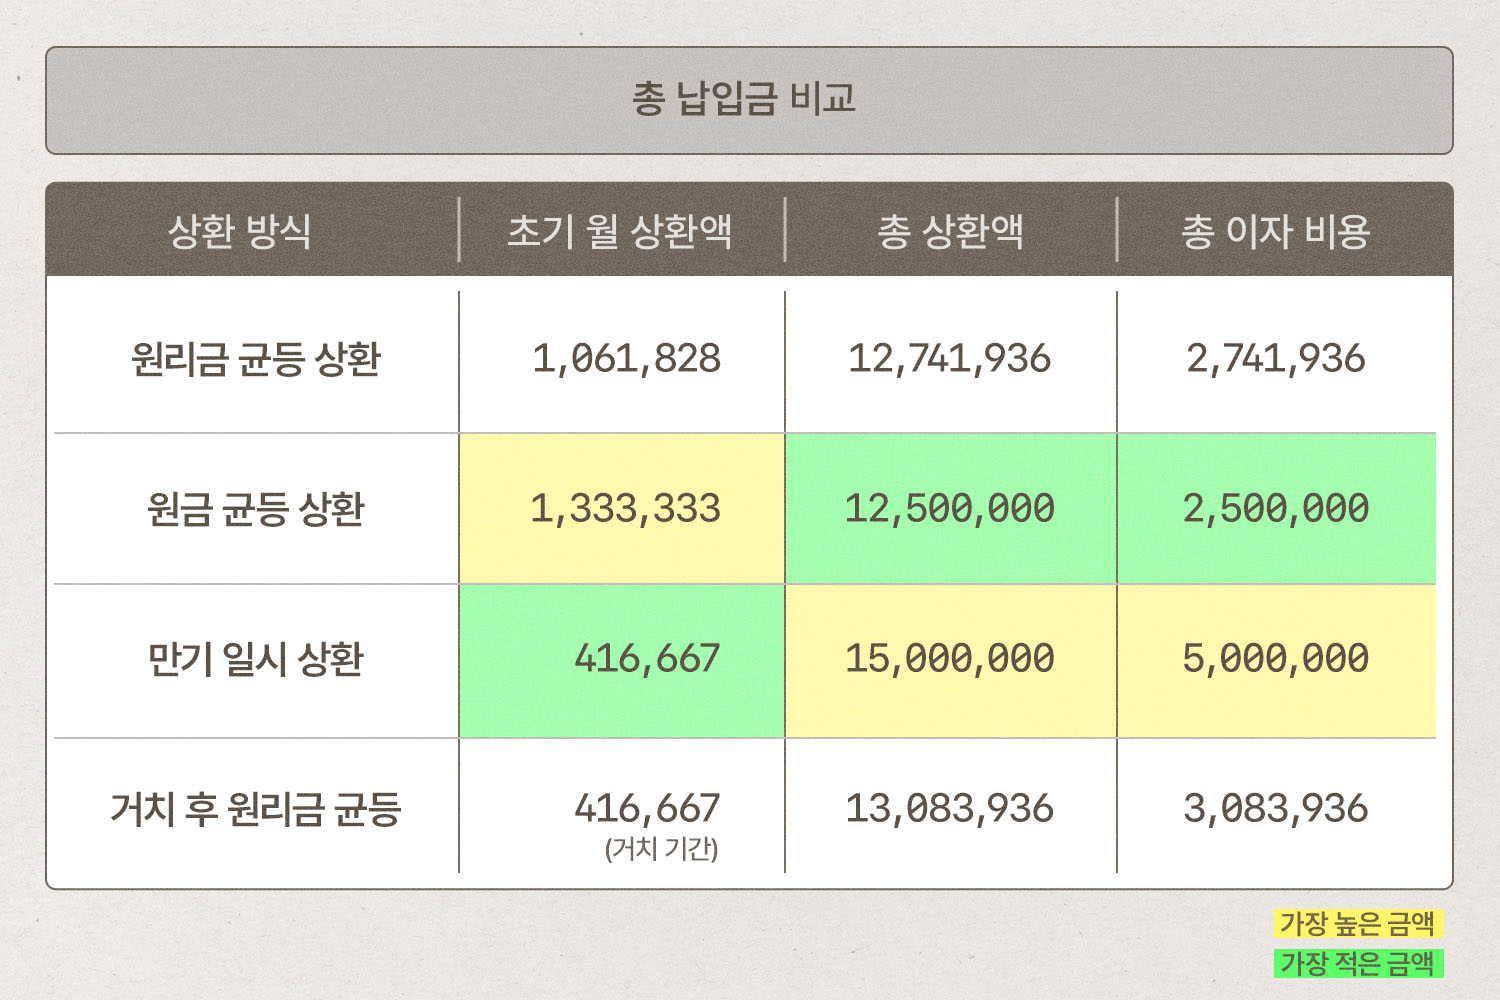This screenshot has width=1500, height=1000.
Task: Select the yellow 15,000,000 cell
Action: [x=950, y=659]
